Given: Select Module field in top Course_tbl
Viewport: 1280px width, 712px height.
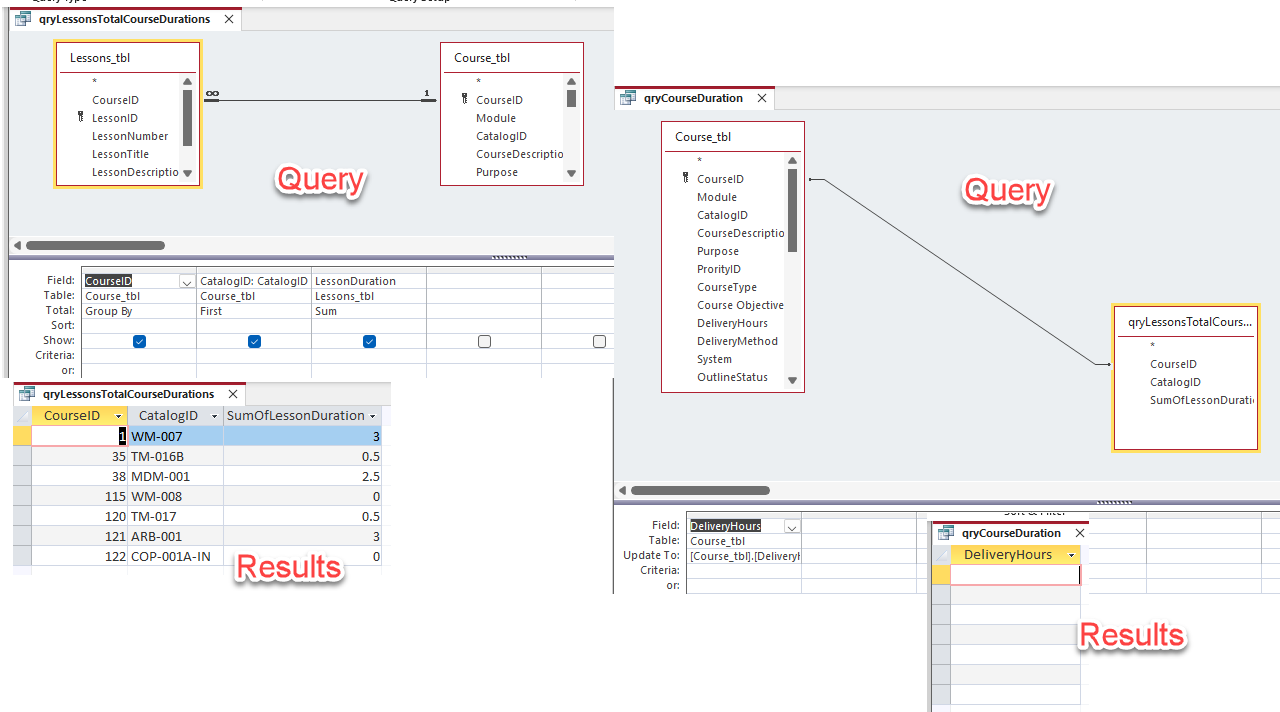Looking at the screenshot, I should tap(496, 118).
